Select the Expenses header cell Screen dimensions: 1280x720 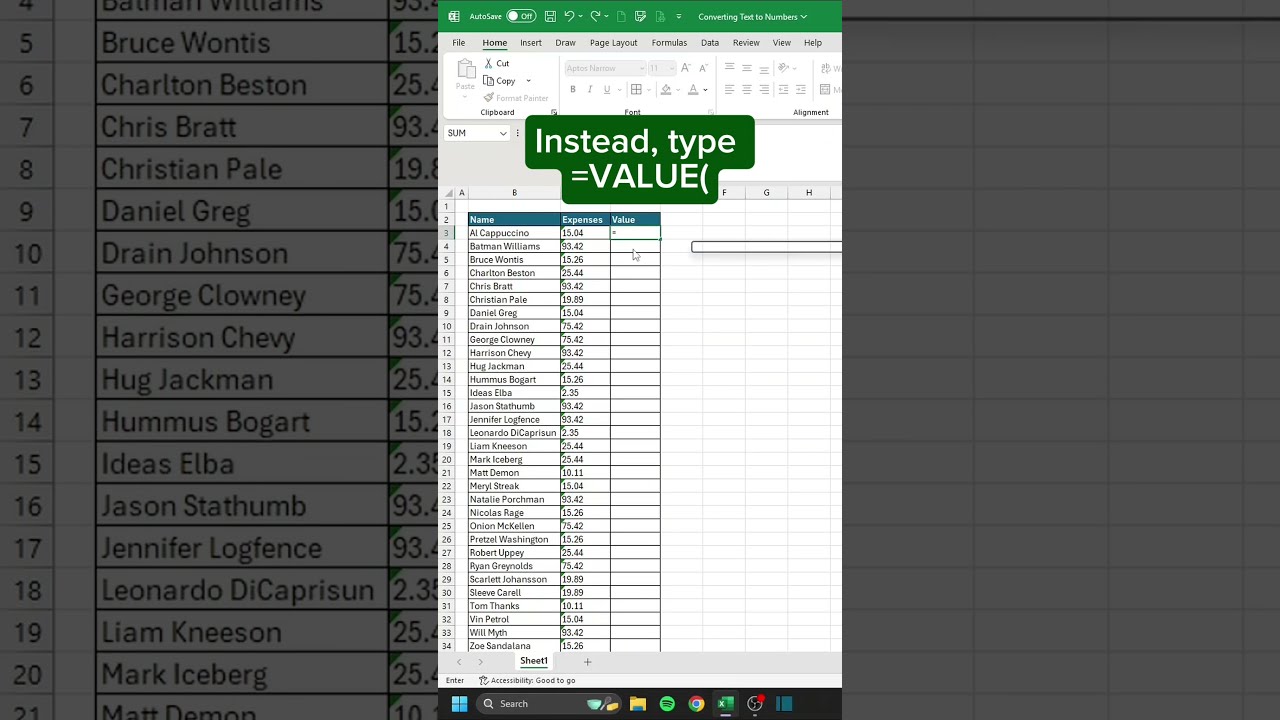click(x=585, y=219)
